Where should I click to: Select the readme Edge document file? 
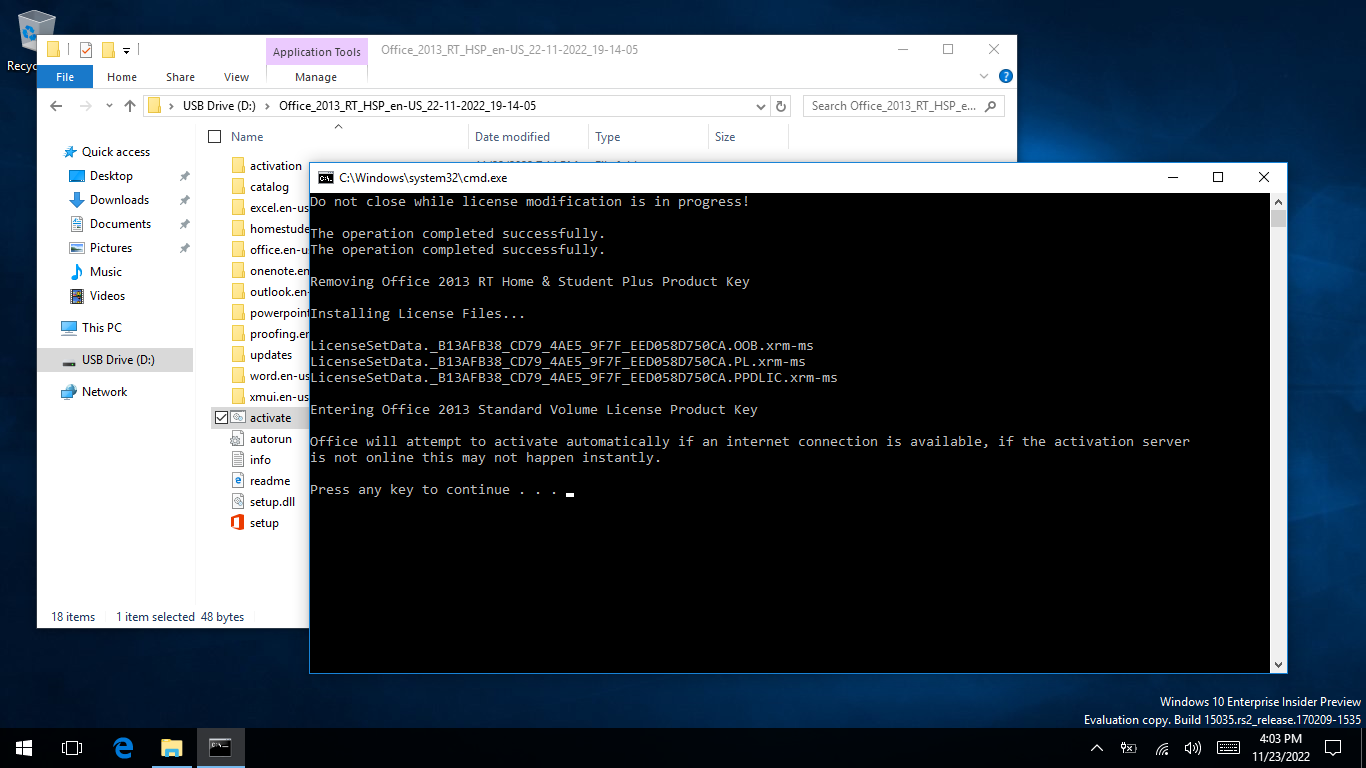270,480
